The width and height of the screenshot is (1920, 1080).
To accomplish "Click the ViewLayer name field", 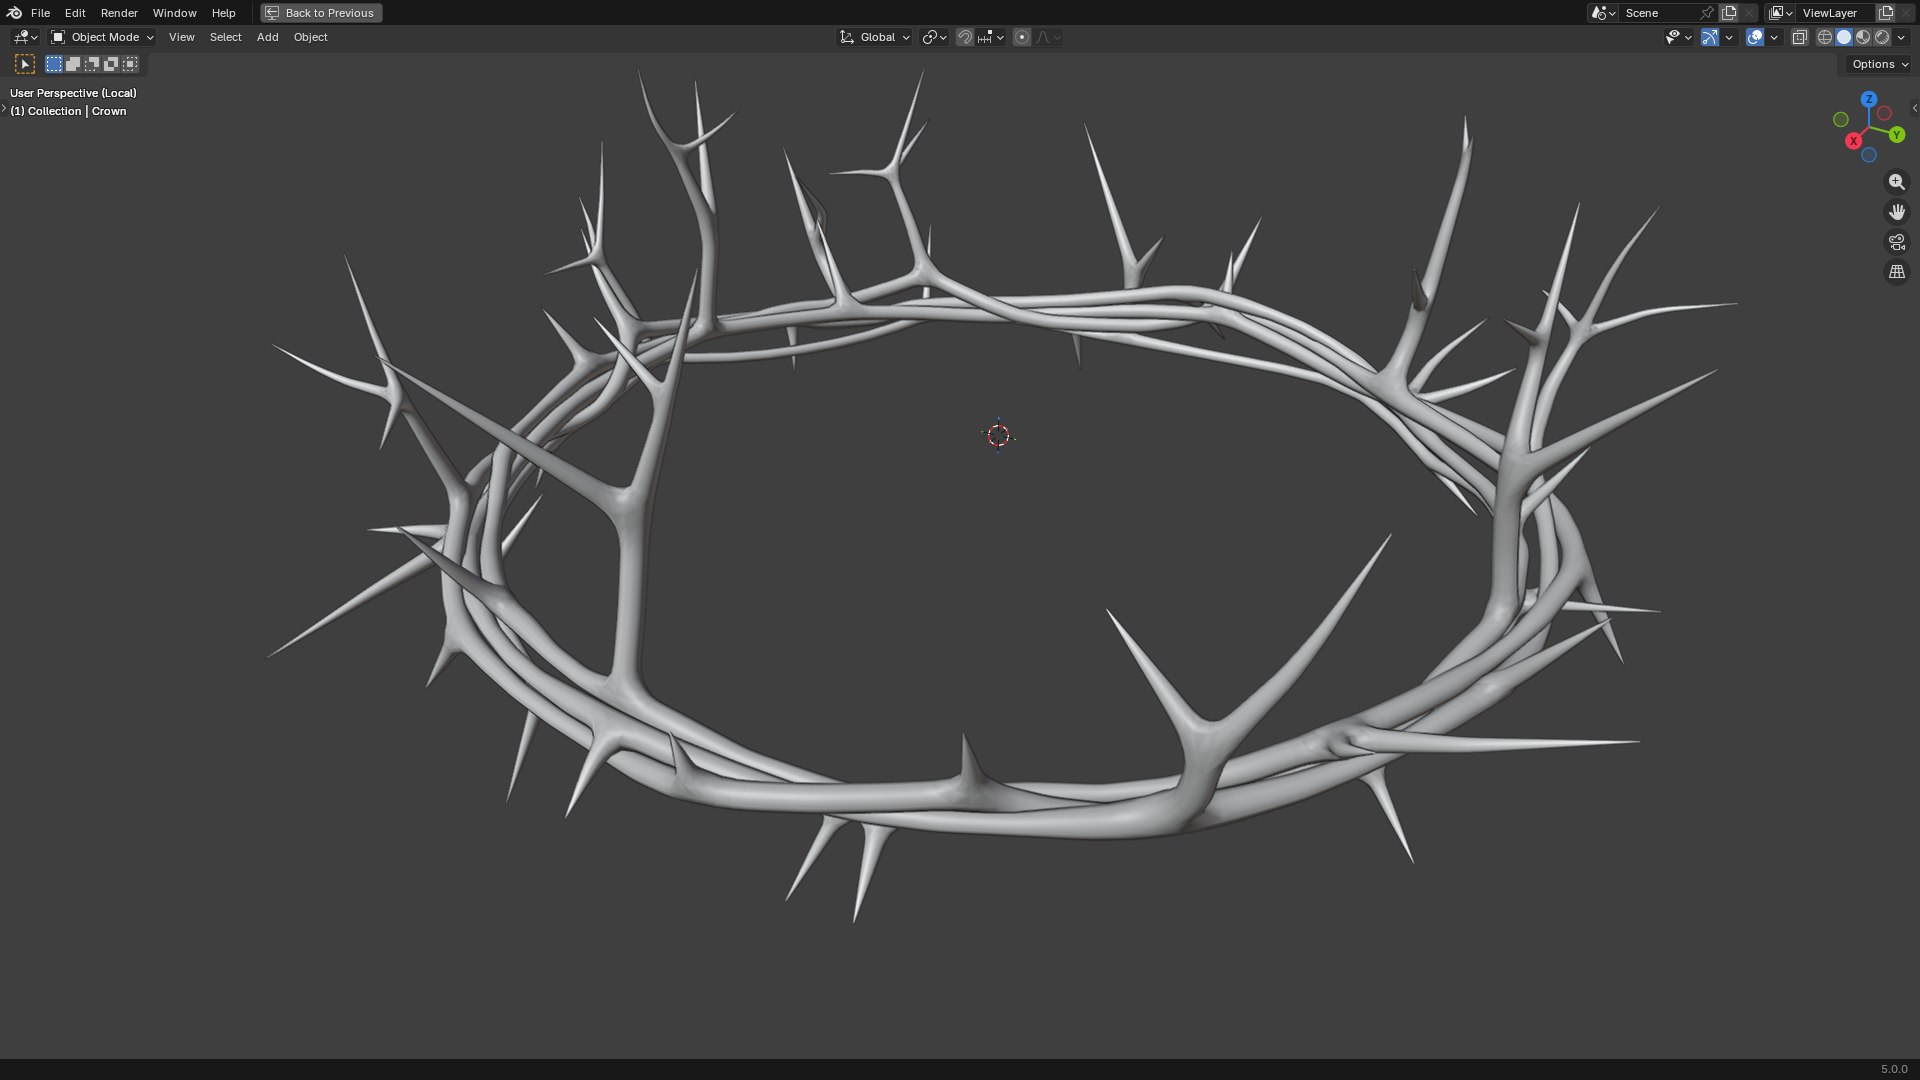I will point(1836,13).
